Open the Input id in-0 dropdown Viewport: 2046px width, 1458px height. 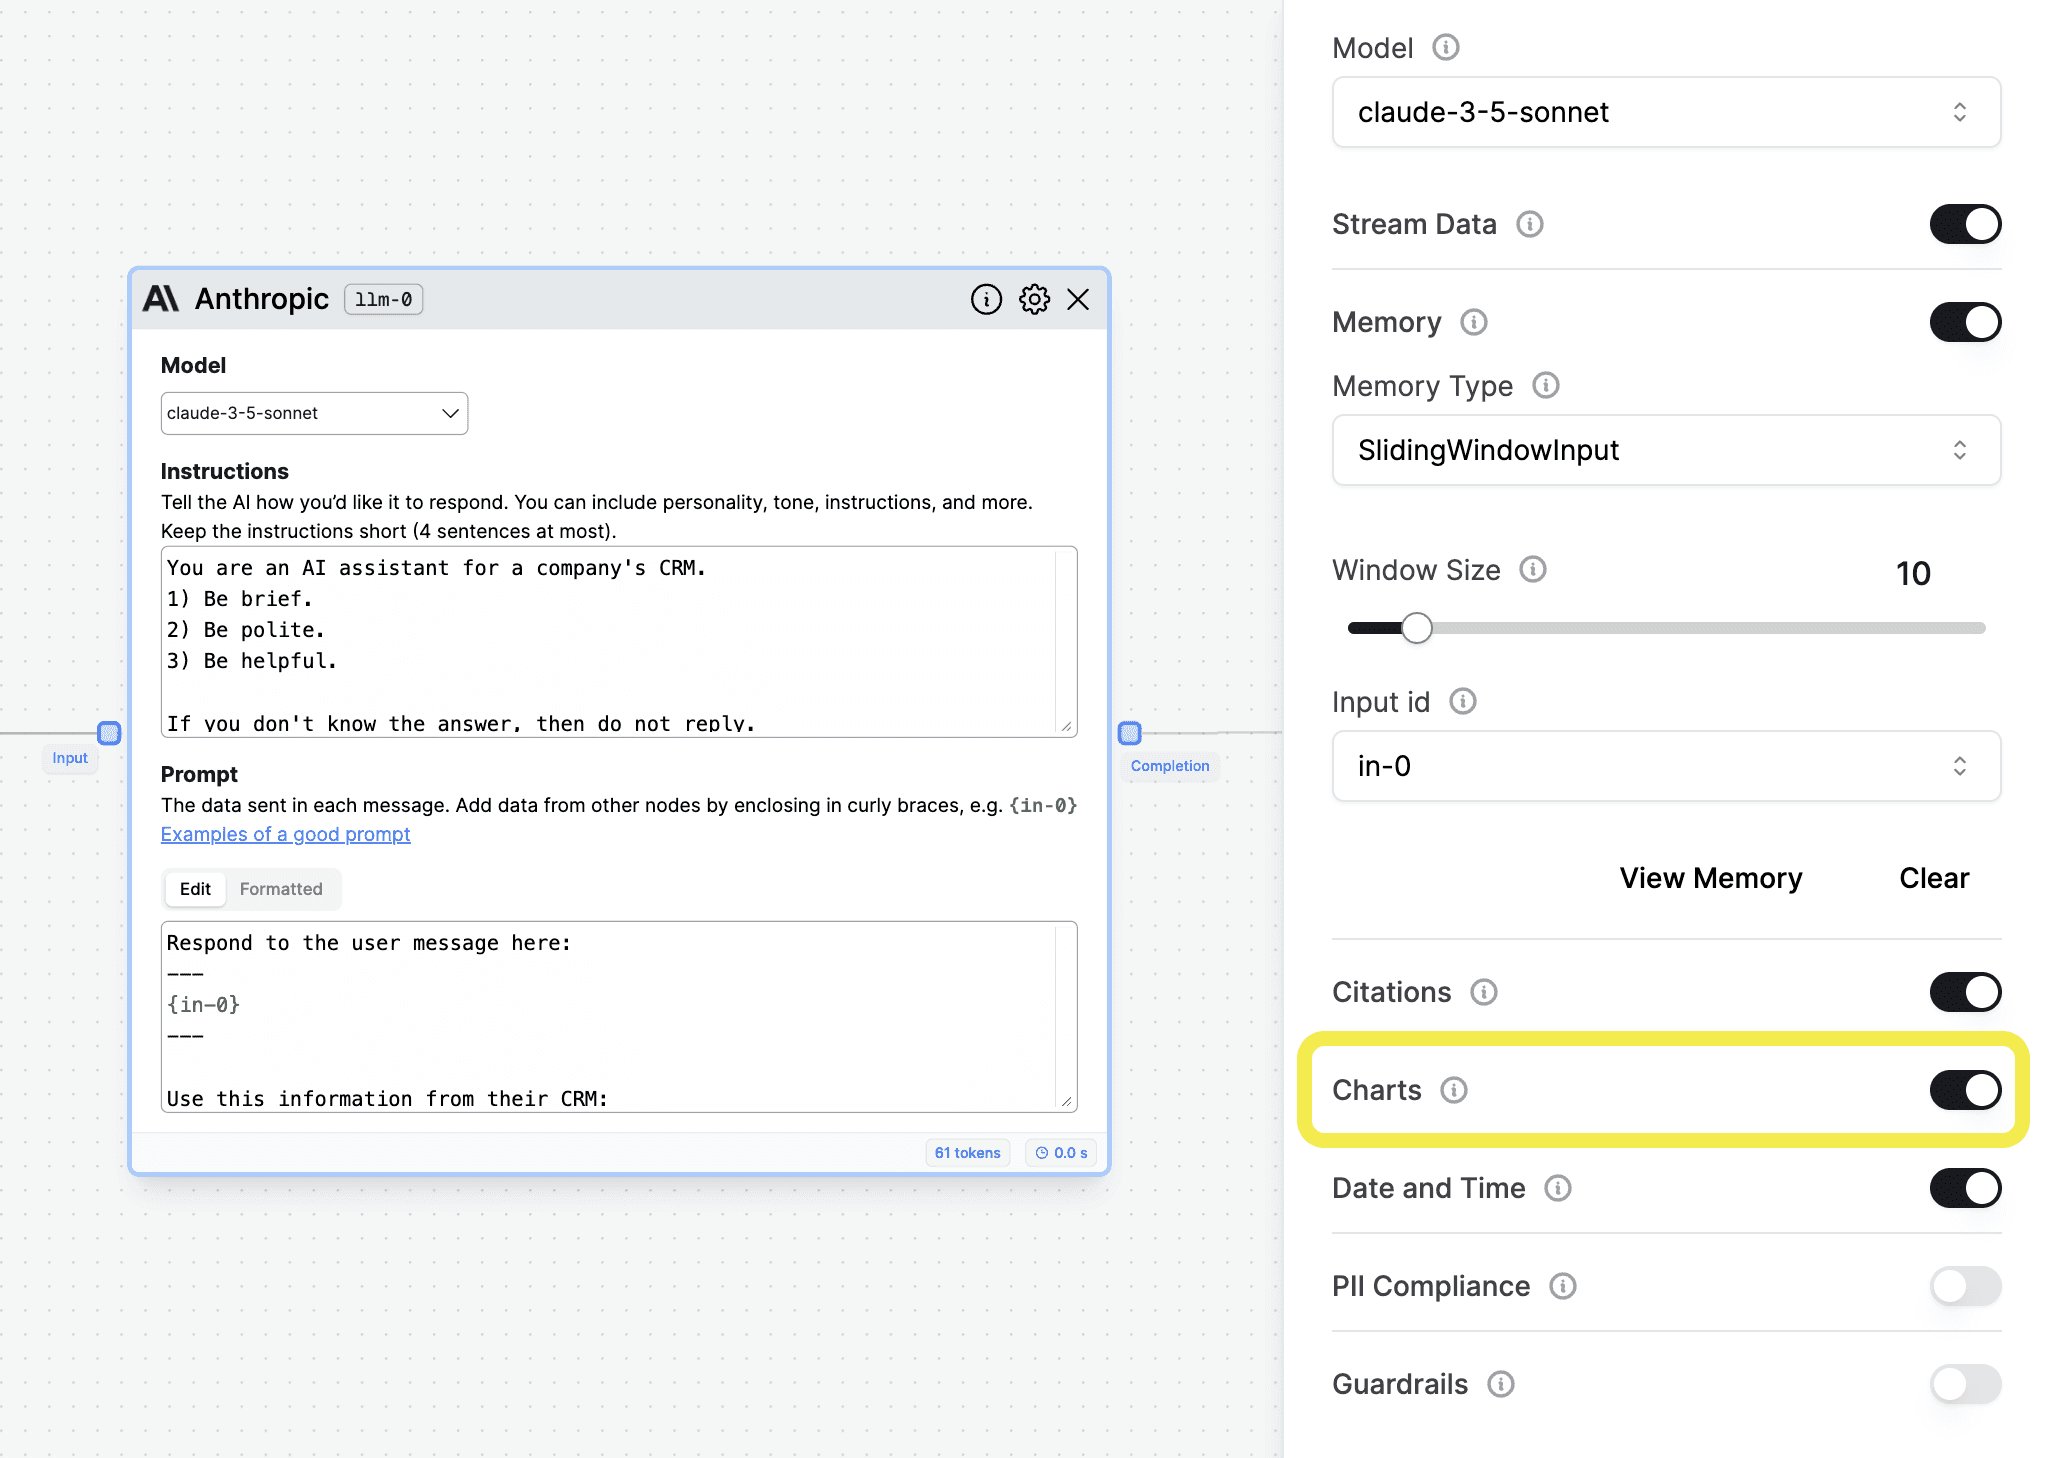point(1665,766)
